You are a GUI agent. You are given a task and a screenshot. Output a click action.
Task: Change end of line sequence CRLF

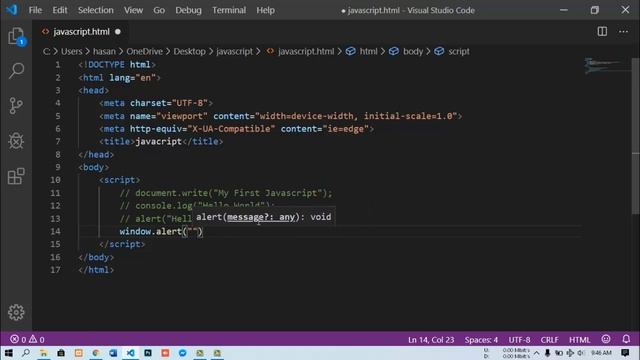pos(549,340)
